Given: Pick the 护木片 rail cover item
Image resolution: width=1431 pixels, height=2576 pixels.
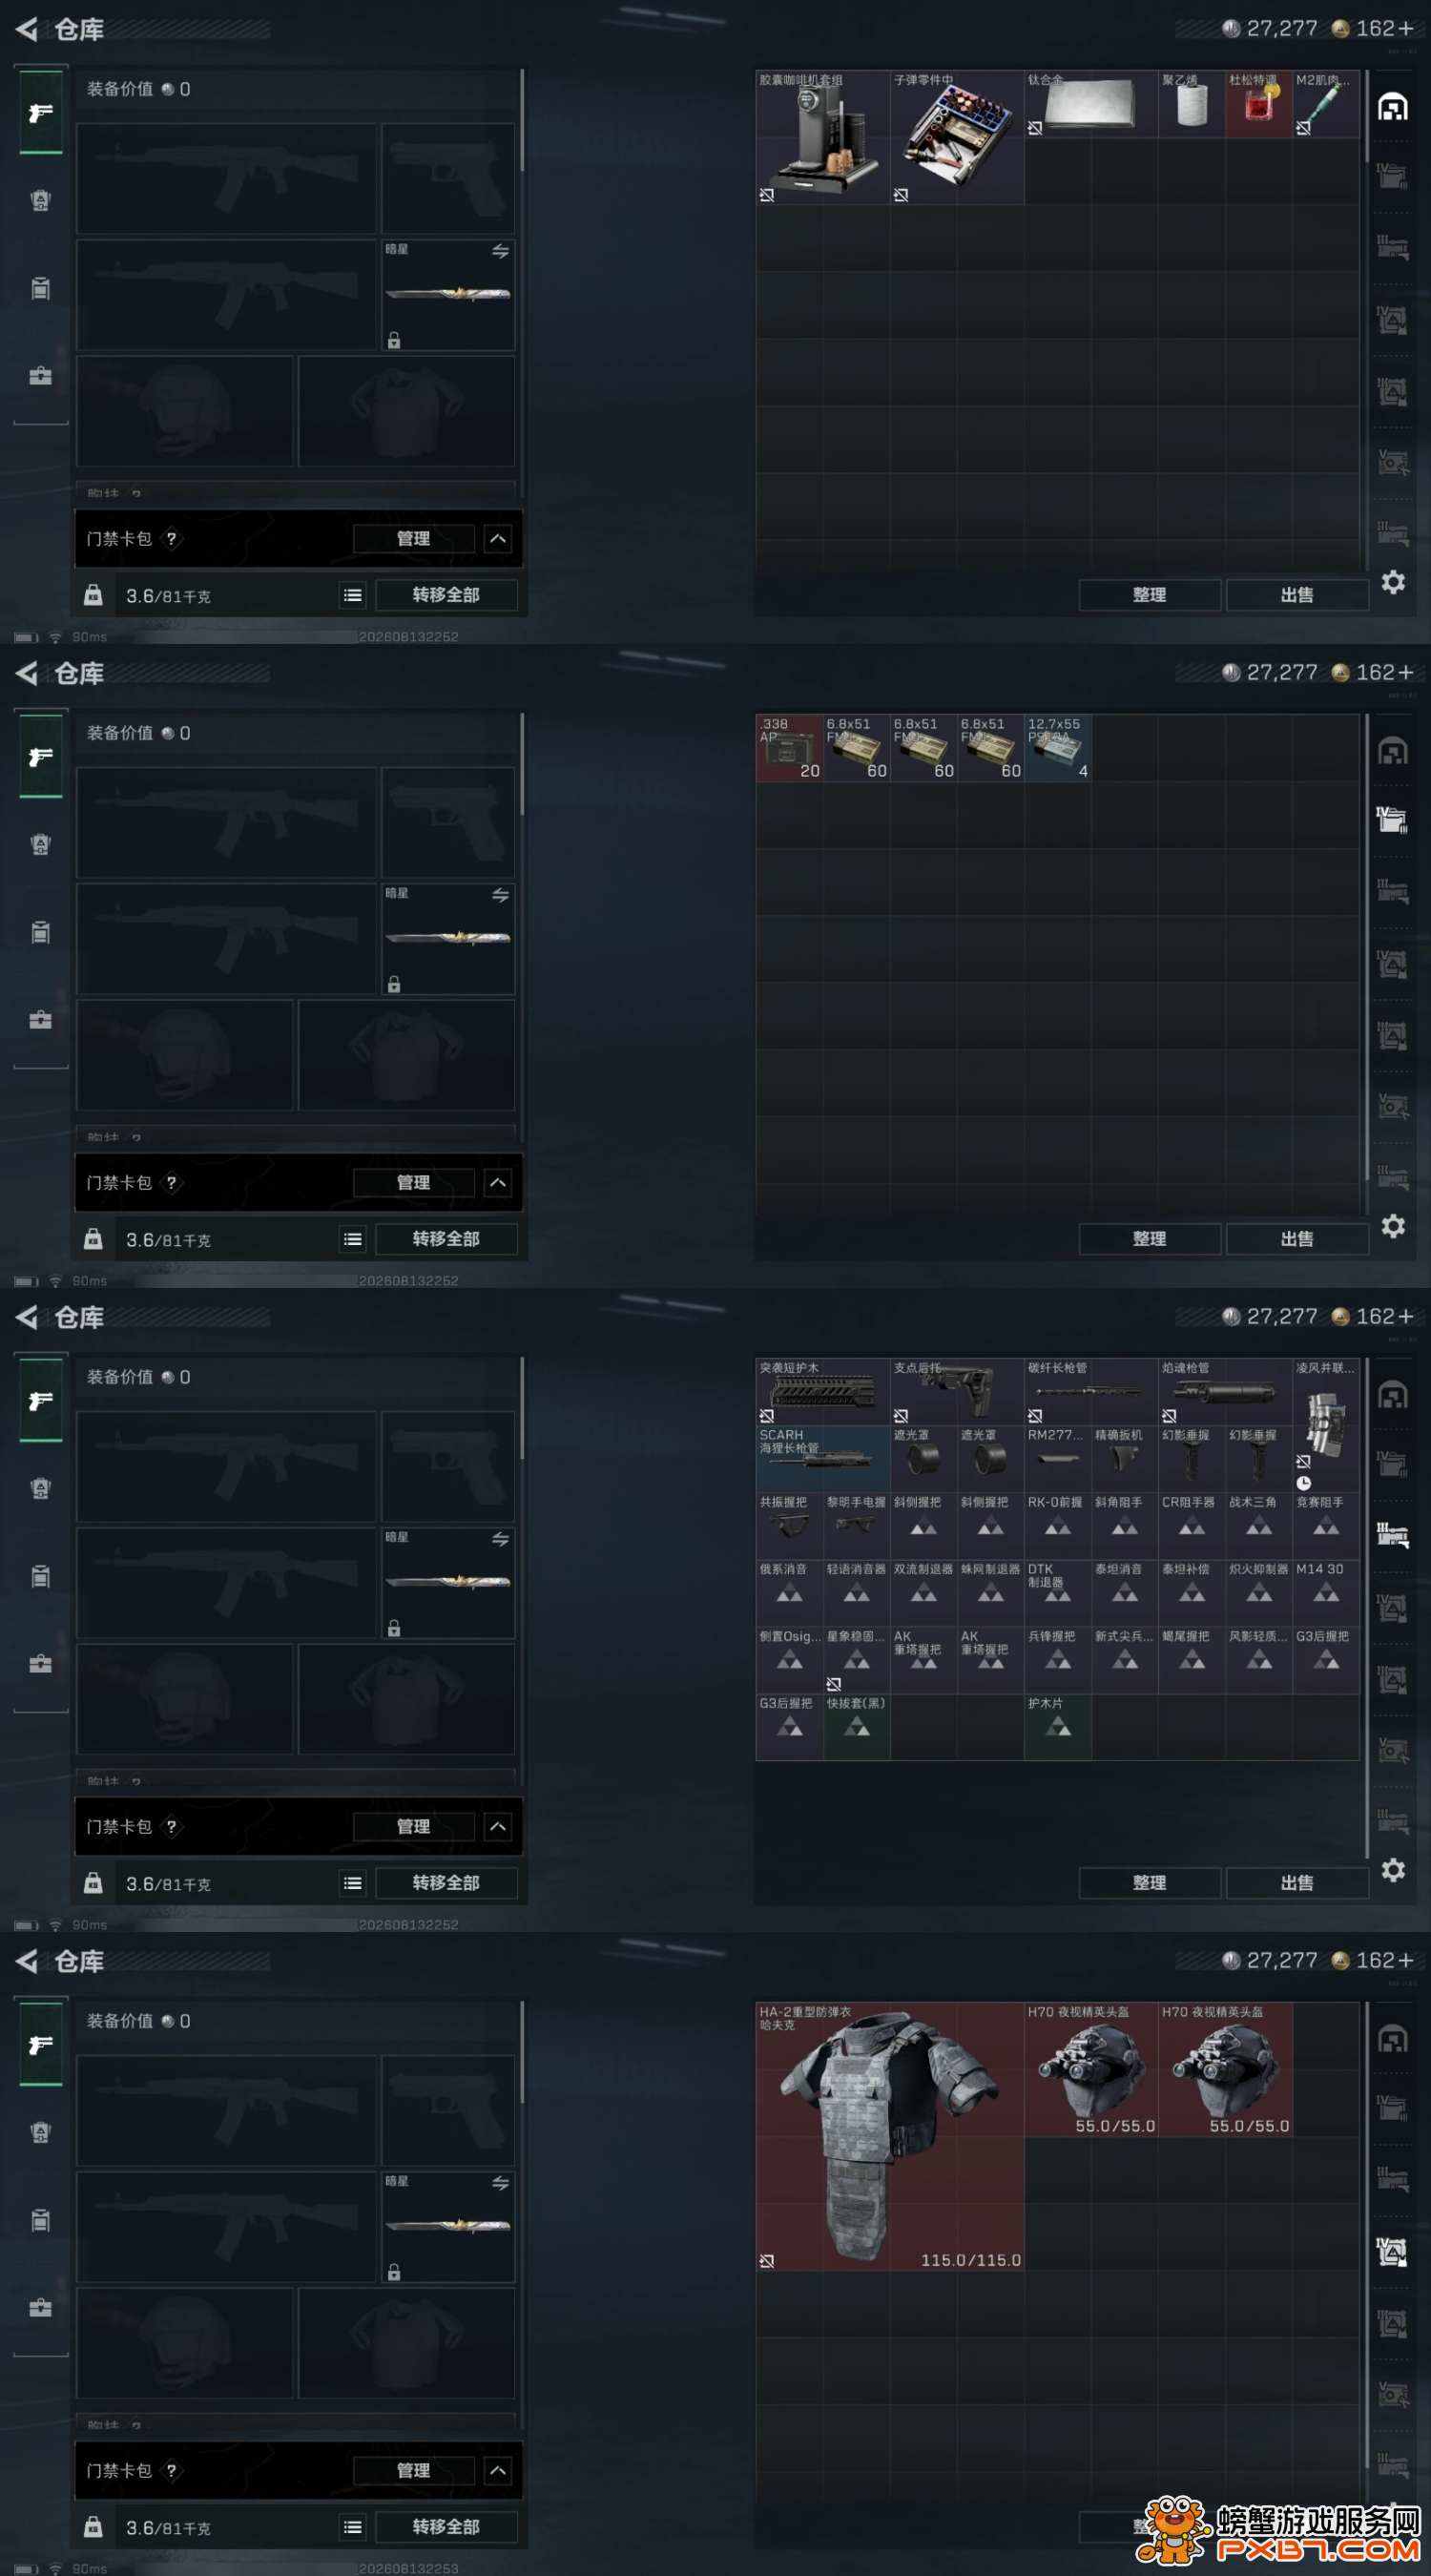Looking at the screenshot, I should [1058, 1727].
